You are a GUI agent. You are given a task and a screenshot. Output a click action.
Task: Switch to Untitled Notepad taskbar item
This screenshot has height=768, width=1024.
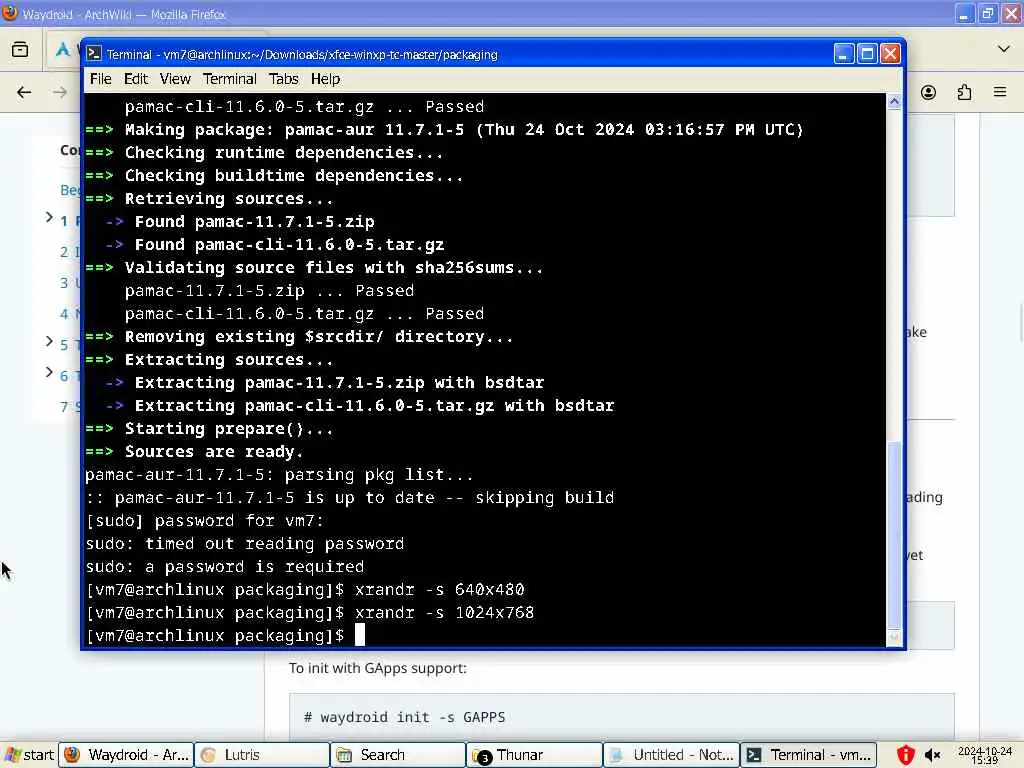(671, 755)
